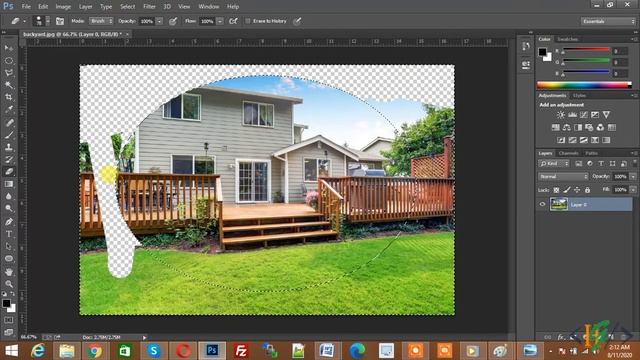Select the Polygonal Lasso tool

(9, 73)
